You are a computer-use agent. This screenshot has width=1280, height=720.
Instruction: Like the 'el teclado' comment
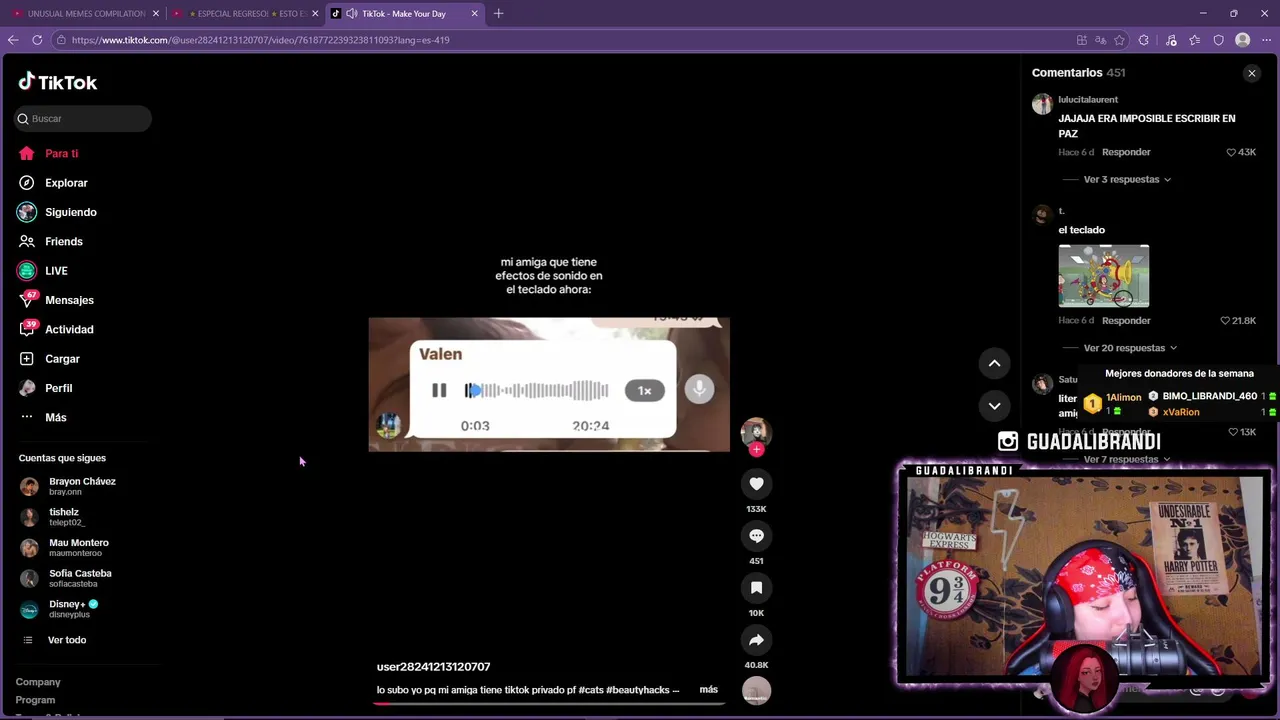pos(1226,321)
